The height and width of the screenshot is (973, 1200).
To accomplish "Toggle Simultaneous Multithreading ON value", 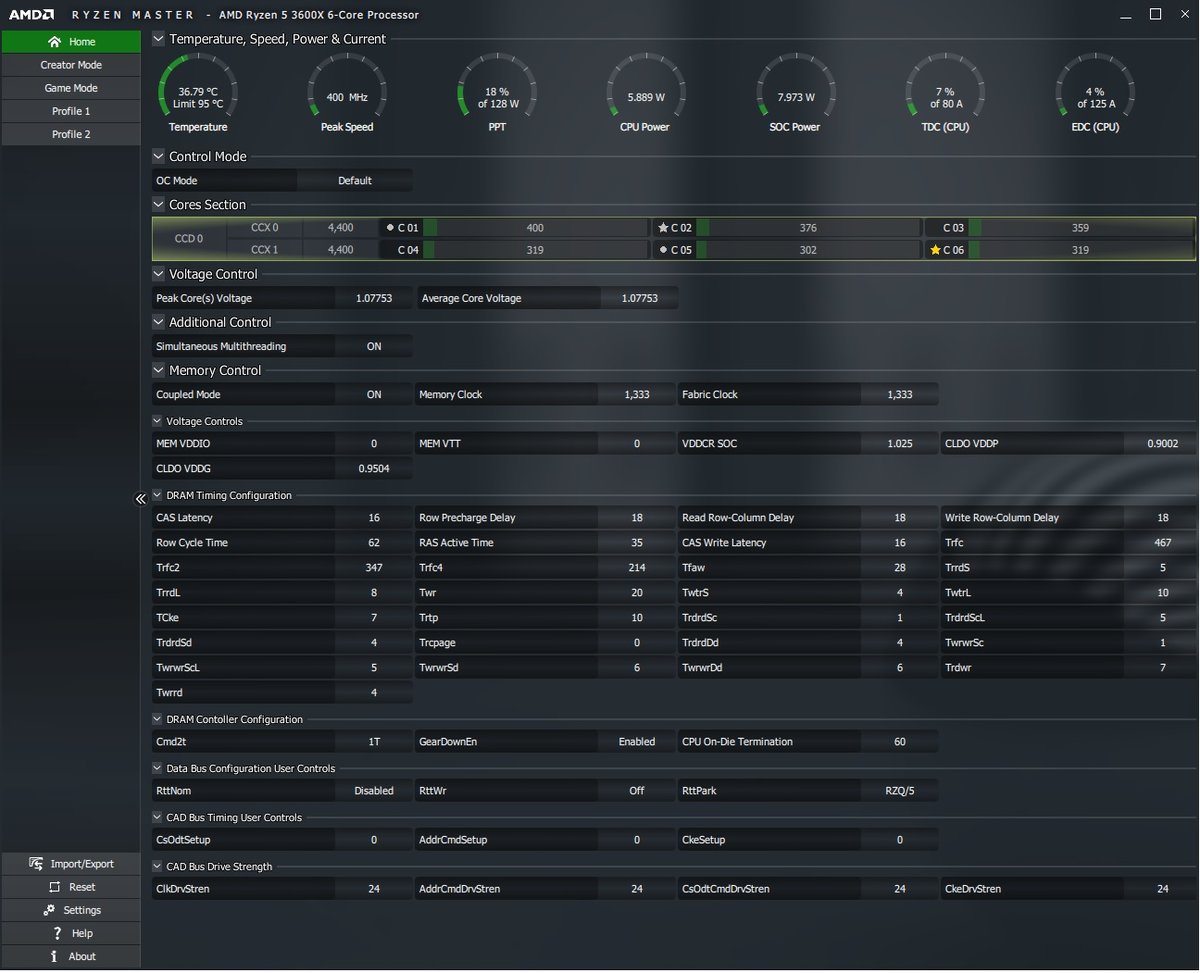I will pos(374,346).
